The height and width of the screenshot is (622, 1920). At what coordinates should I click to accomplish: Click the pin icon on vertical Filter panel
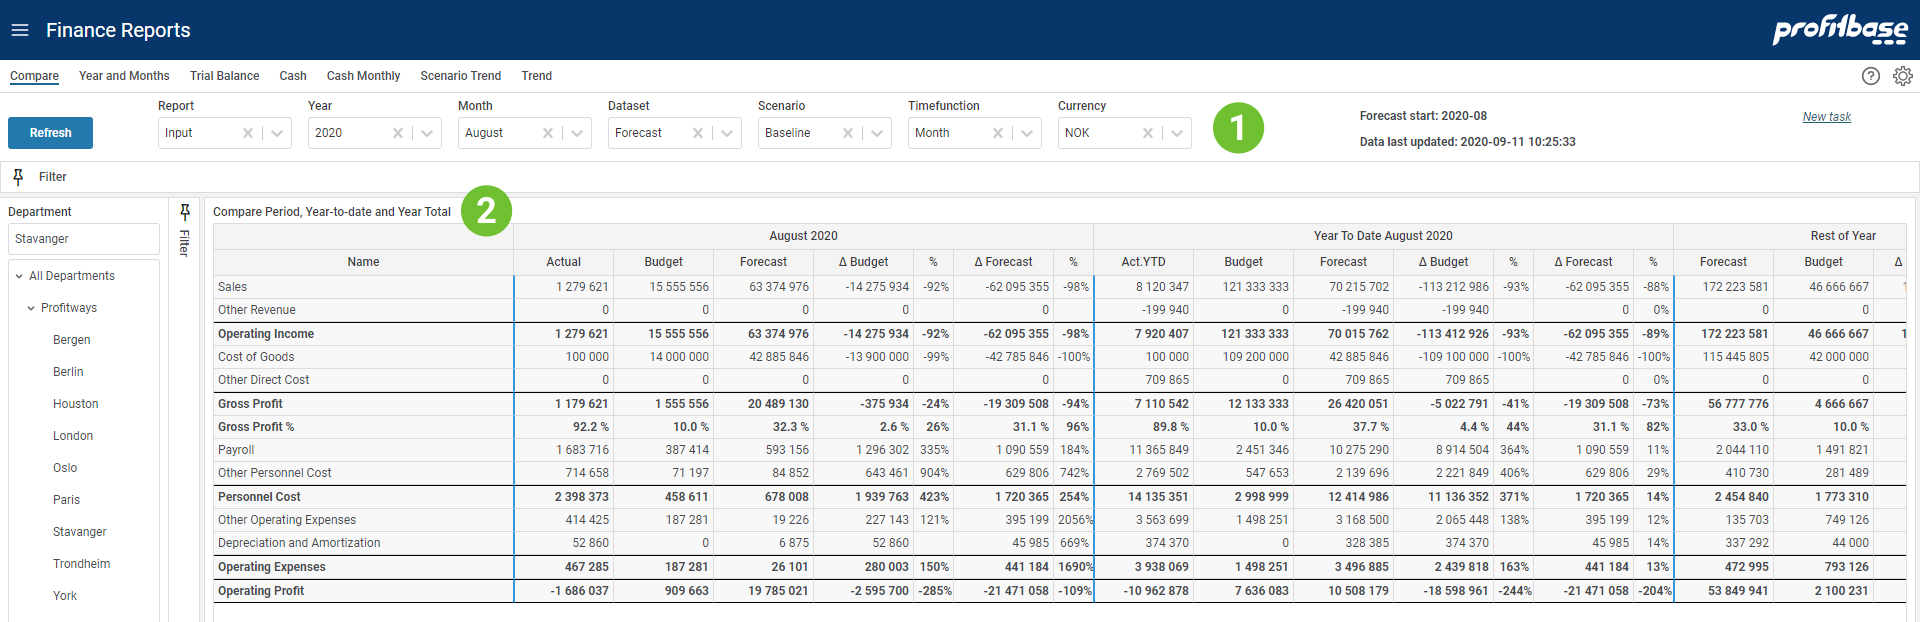click(185, 212)
